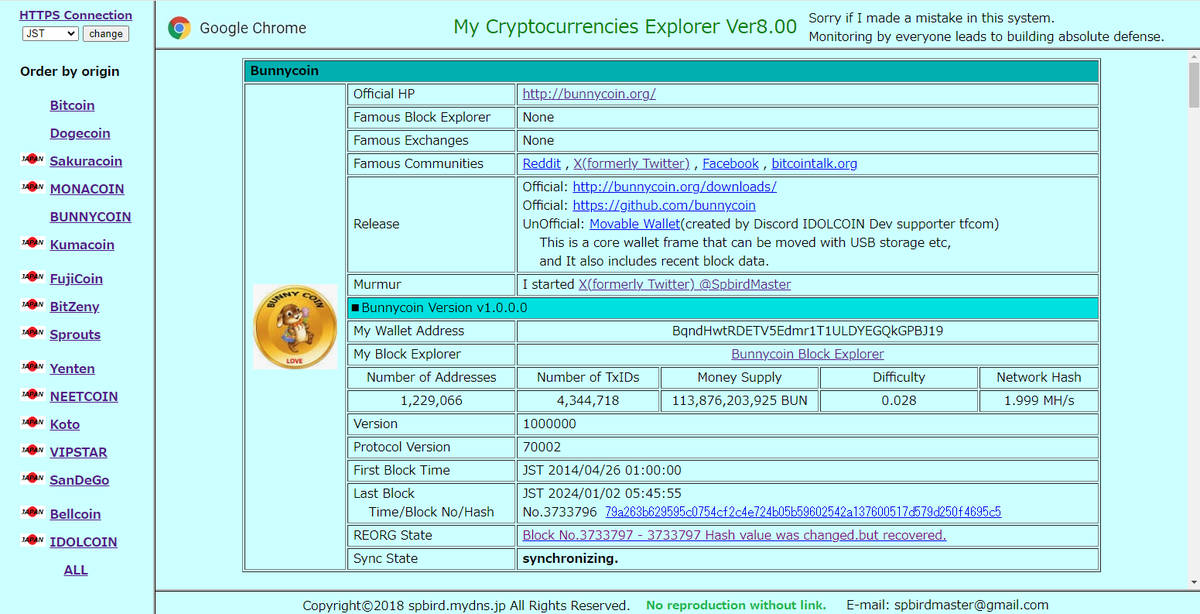
Task: Click the Japan flag icon beside IDOLCOIN
Action: click(31, 542)
